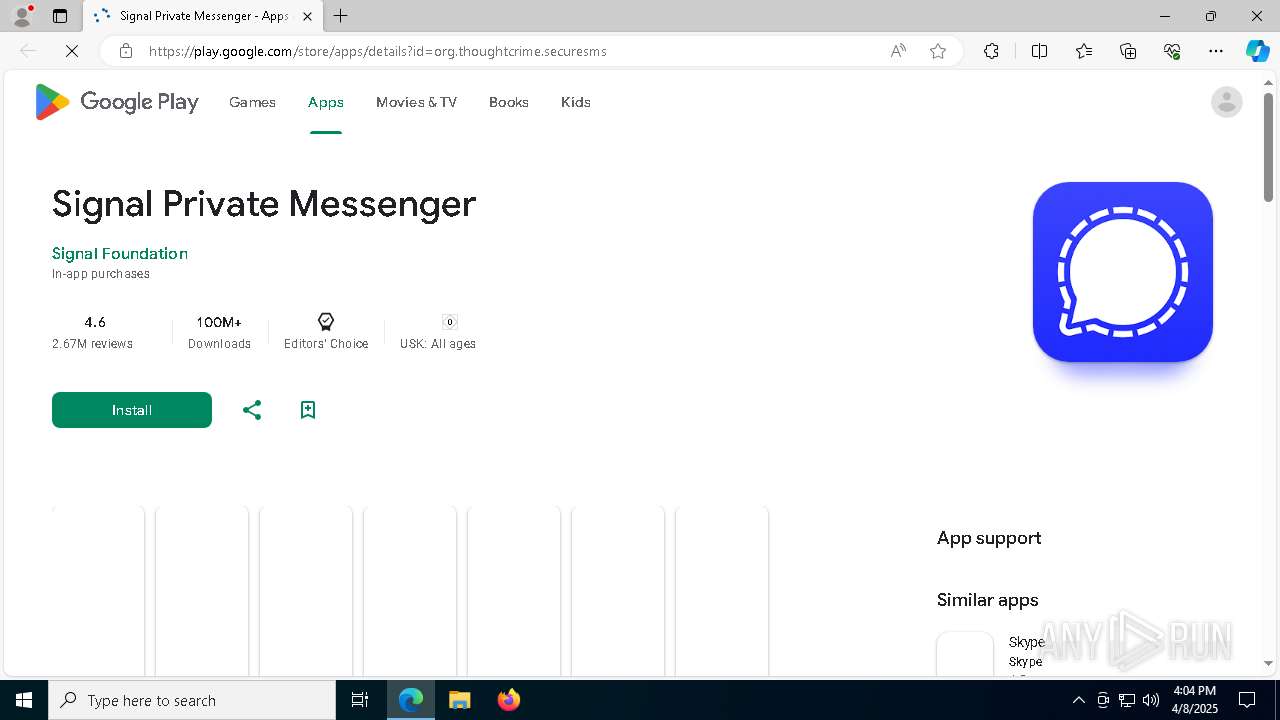The height and width of the screenshot is (720, 1280).
Task: Open the taskbar clock and calendar
Action: pos(1194,700)
